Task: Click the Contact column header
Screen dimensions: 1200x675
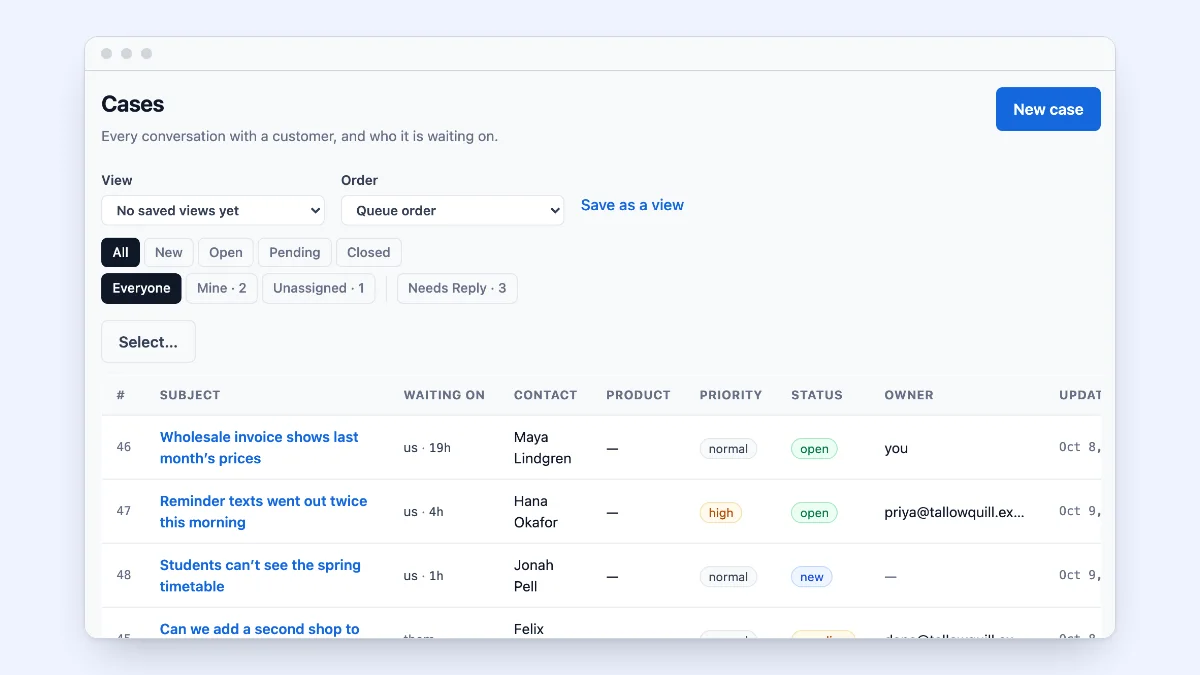Action: point(545,395)
